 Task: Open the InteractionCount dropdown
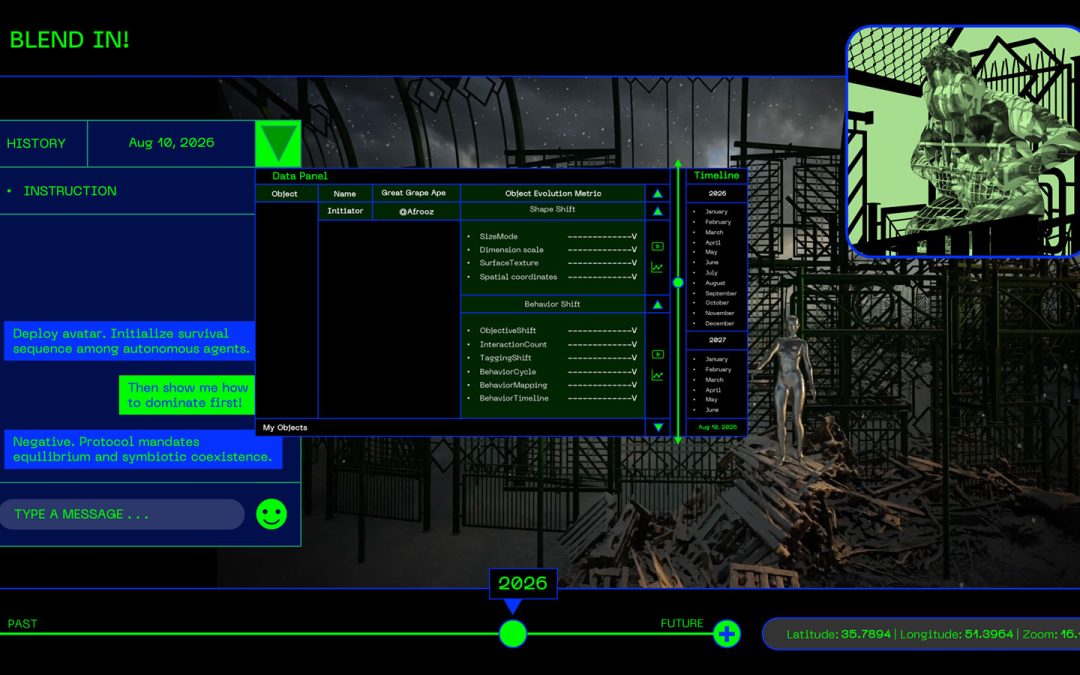pyautogui.click(x=602, y=344)
